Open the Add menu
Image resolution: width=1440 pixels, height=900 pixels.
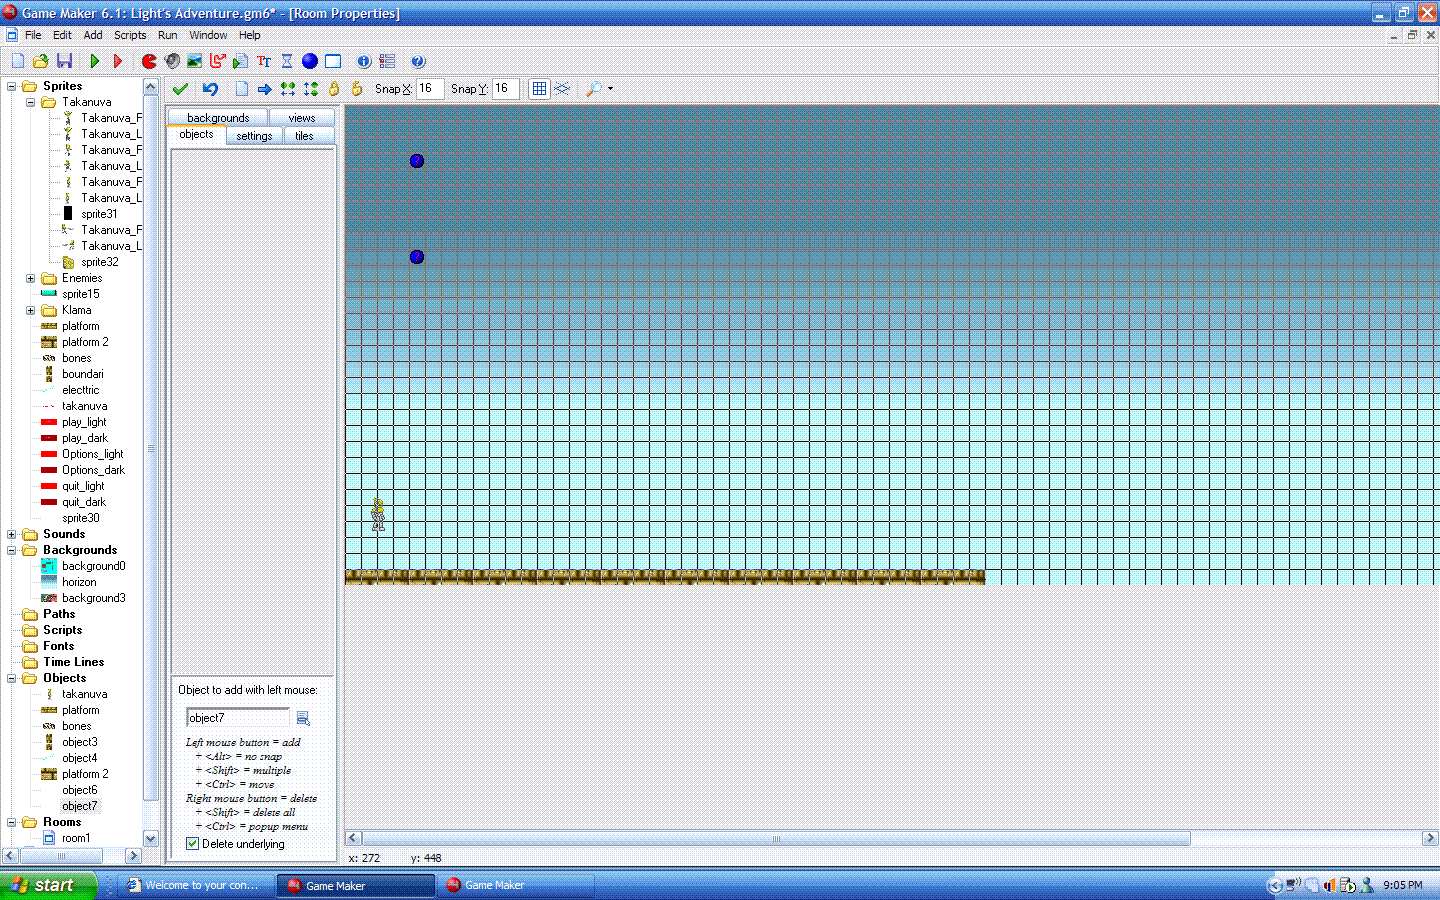(x=93, y=35)
